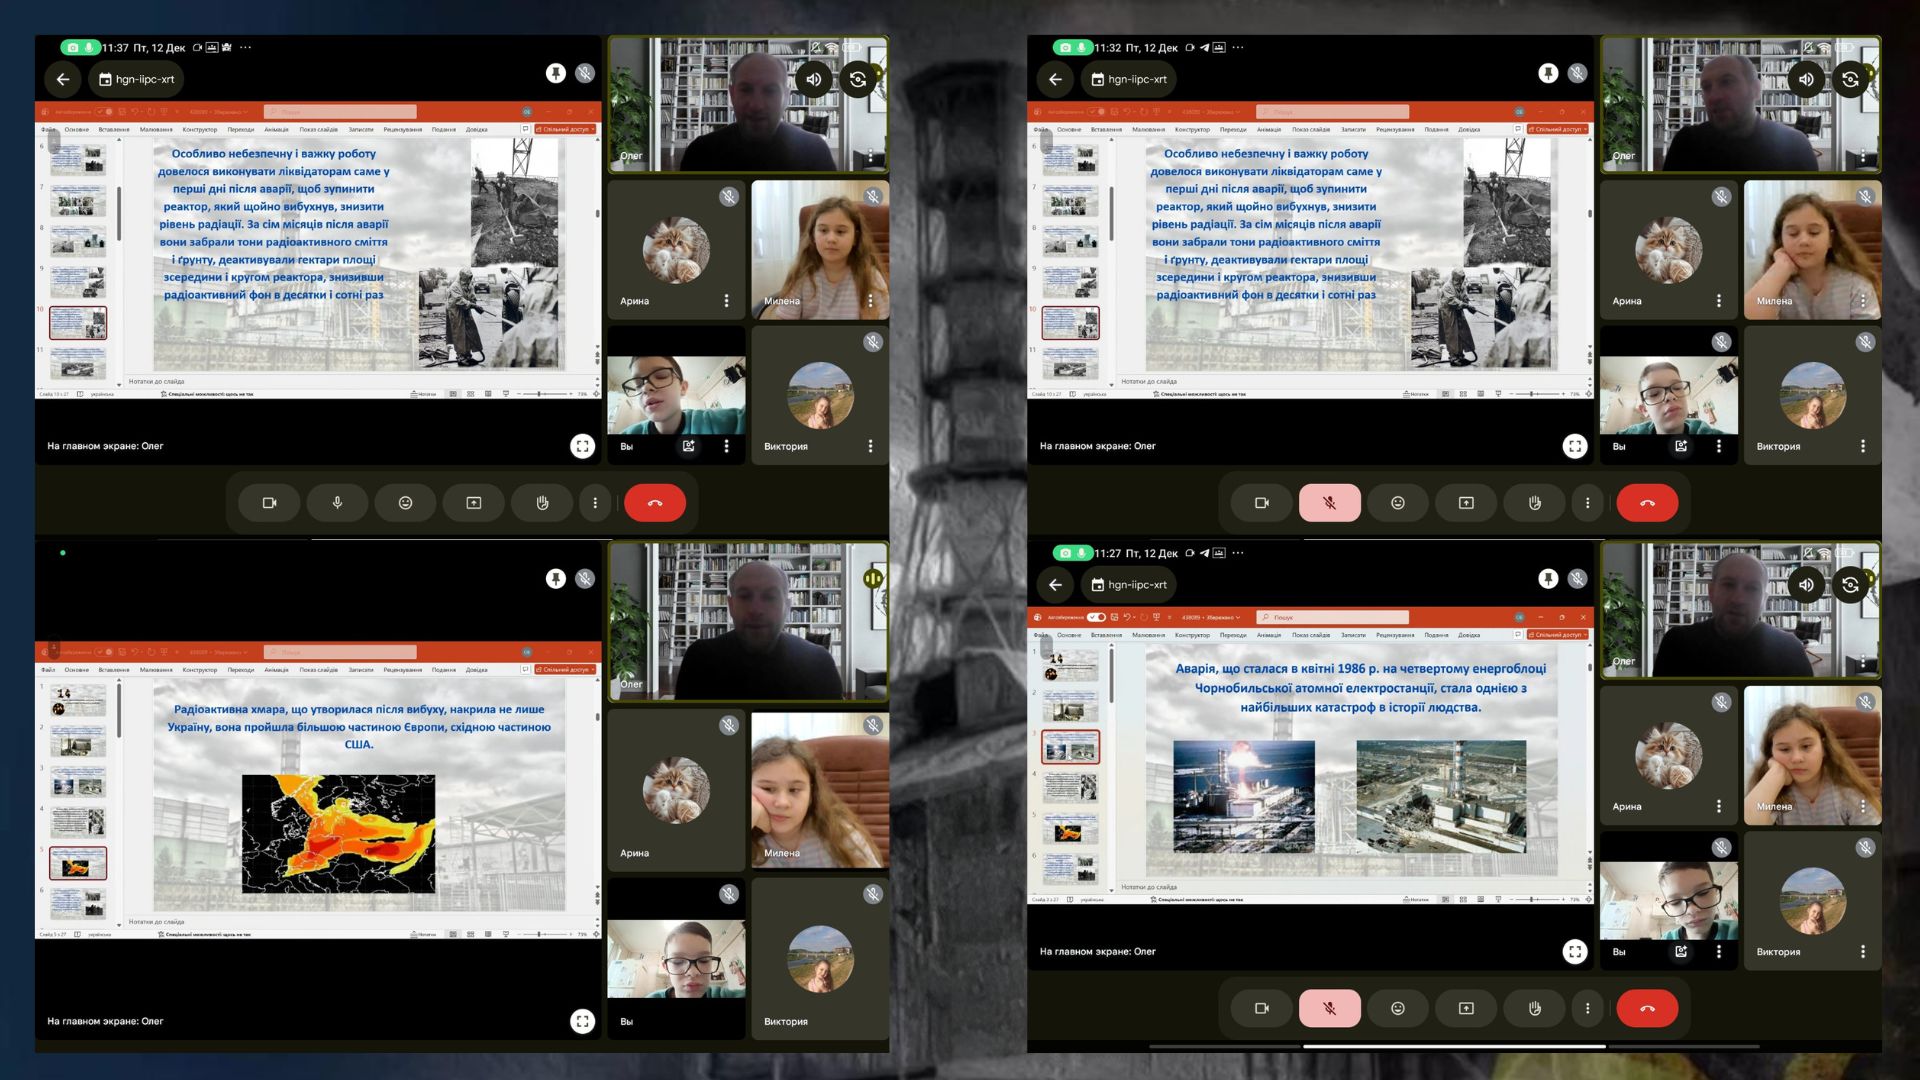The width and height of the screenshot is (1920, 1080).
Task: Click PowerPoint zoom slider in 11:27 status bar
Action: 1531,899
